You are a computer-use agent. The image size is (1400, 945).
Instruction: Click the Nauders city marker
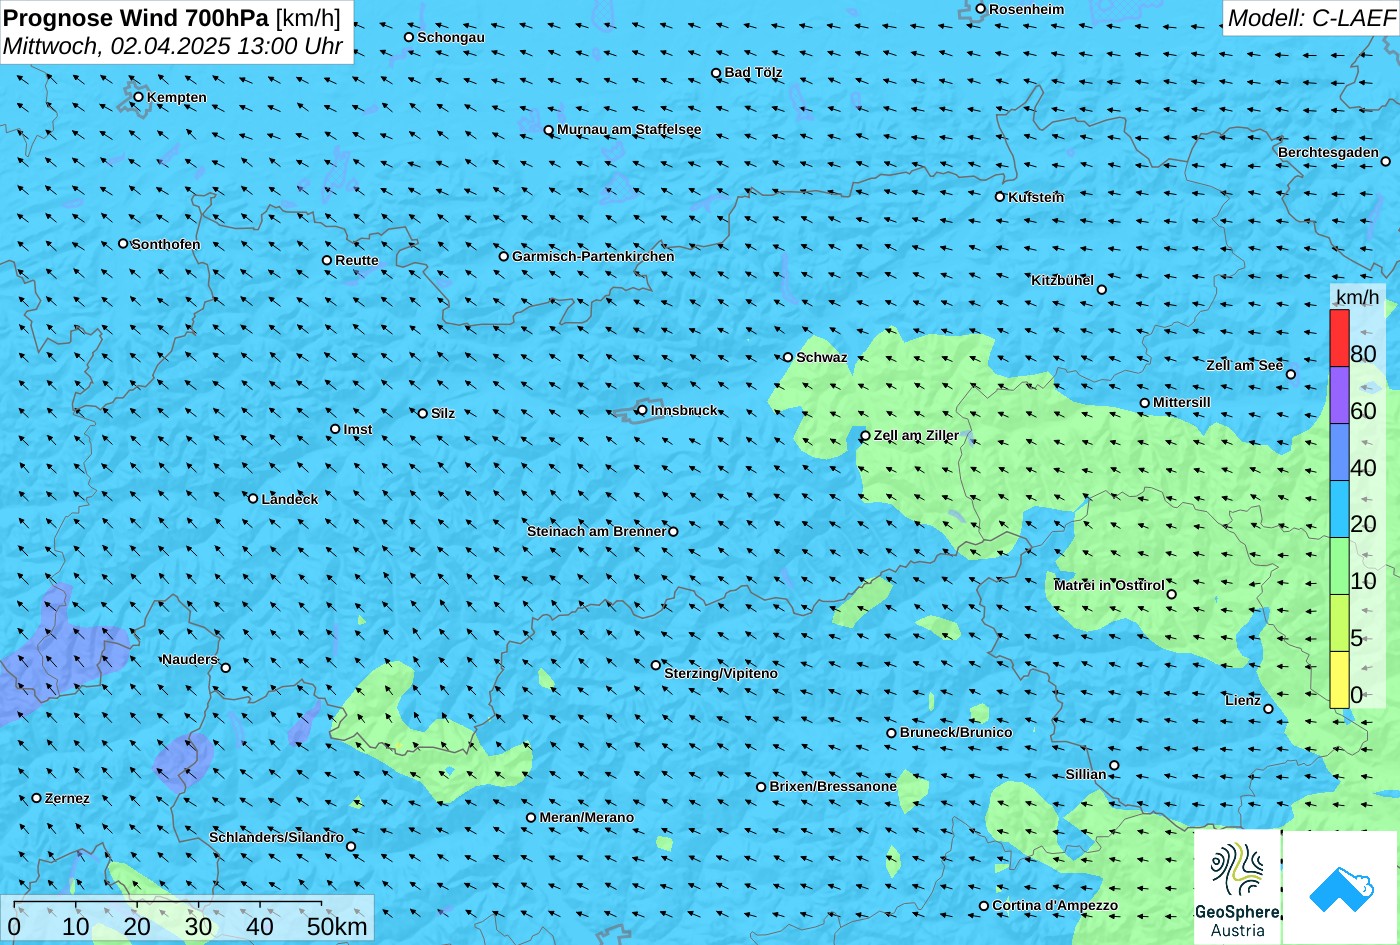click(225, 668)
